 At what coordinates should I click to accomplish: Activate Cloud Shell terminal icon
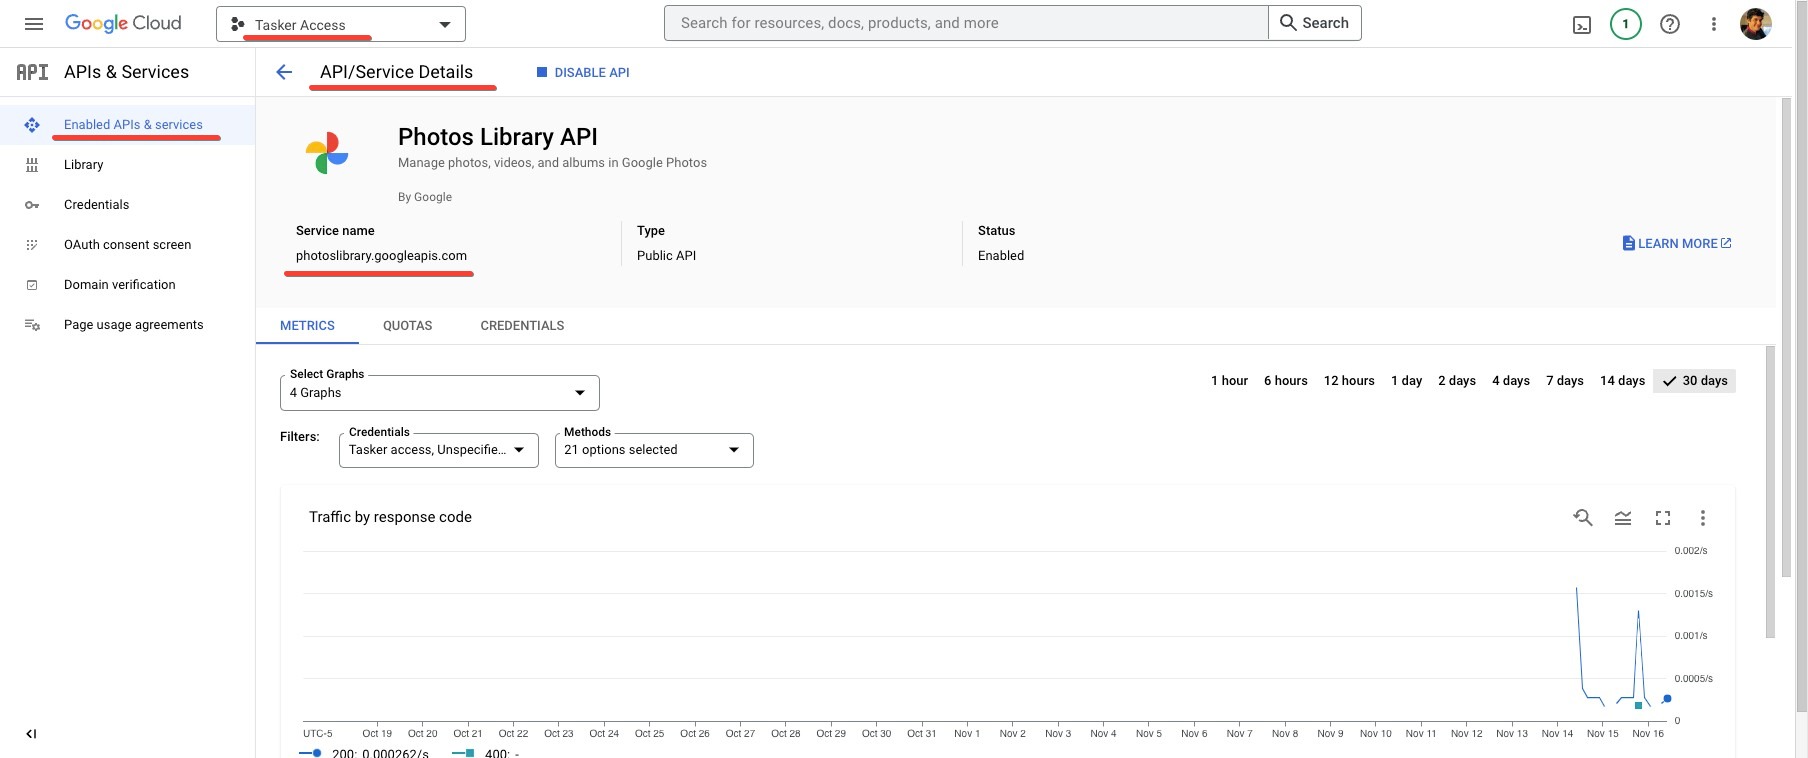coord(1582,25)
